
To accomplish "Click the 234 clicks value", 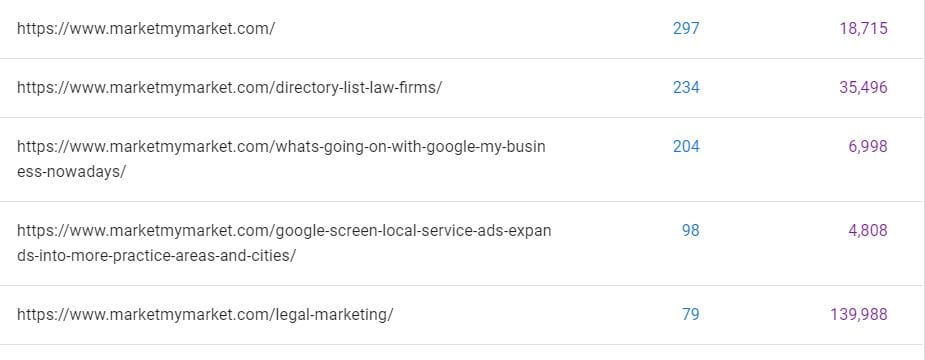I will tap(686, 87).
